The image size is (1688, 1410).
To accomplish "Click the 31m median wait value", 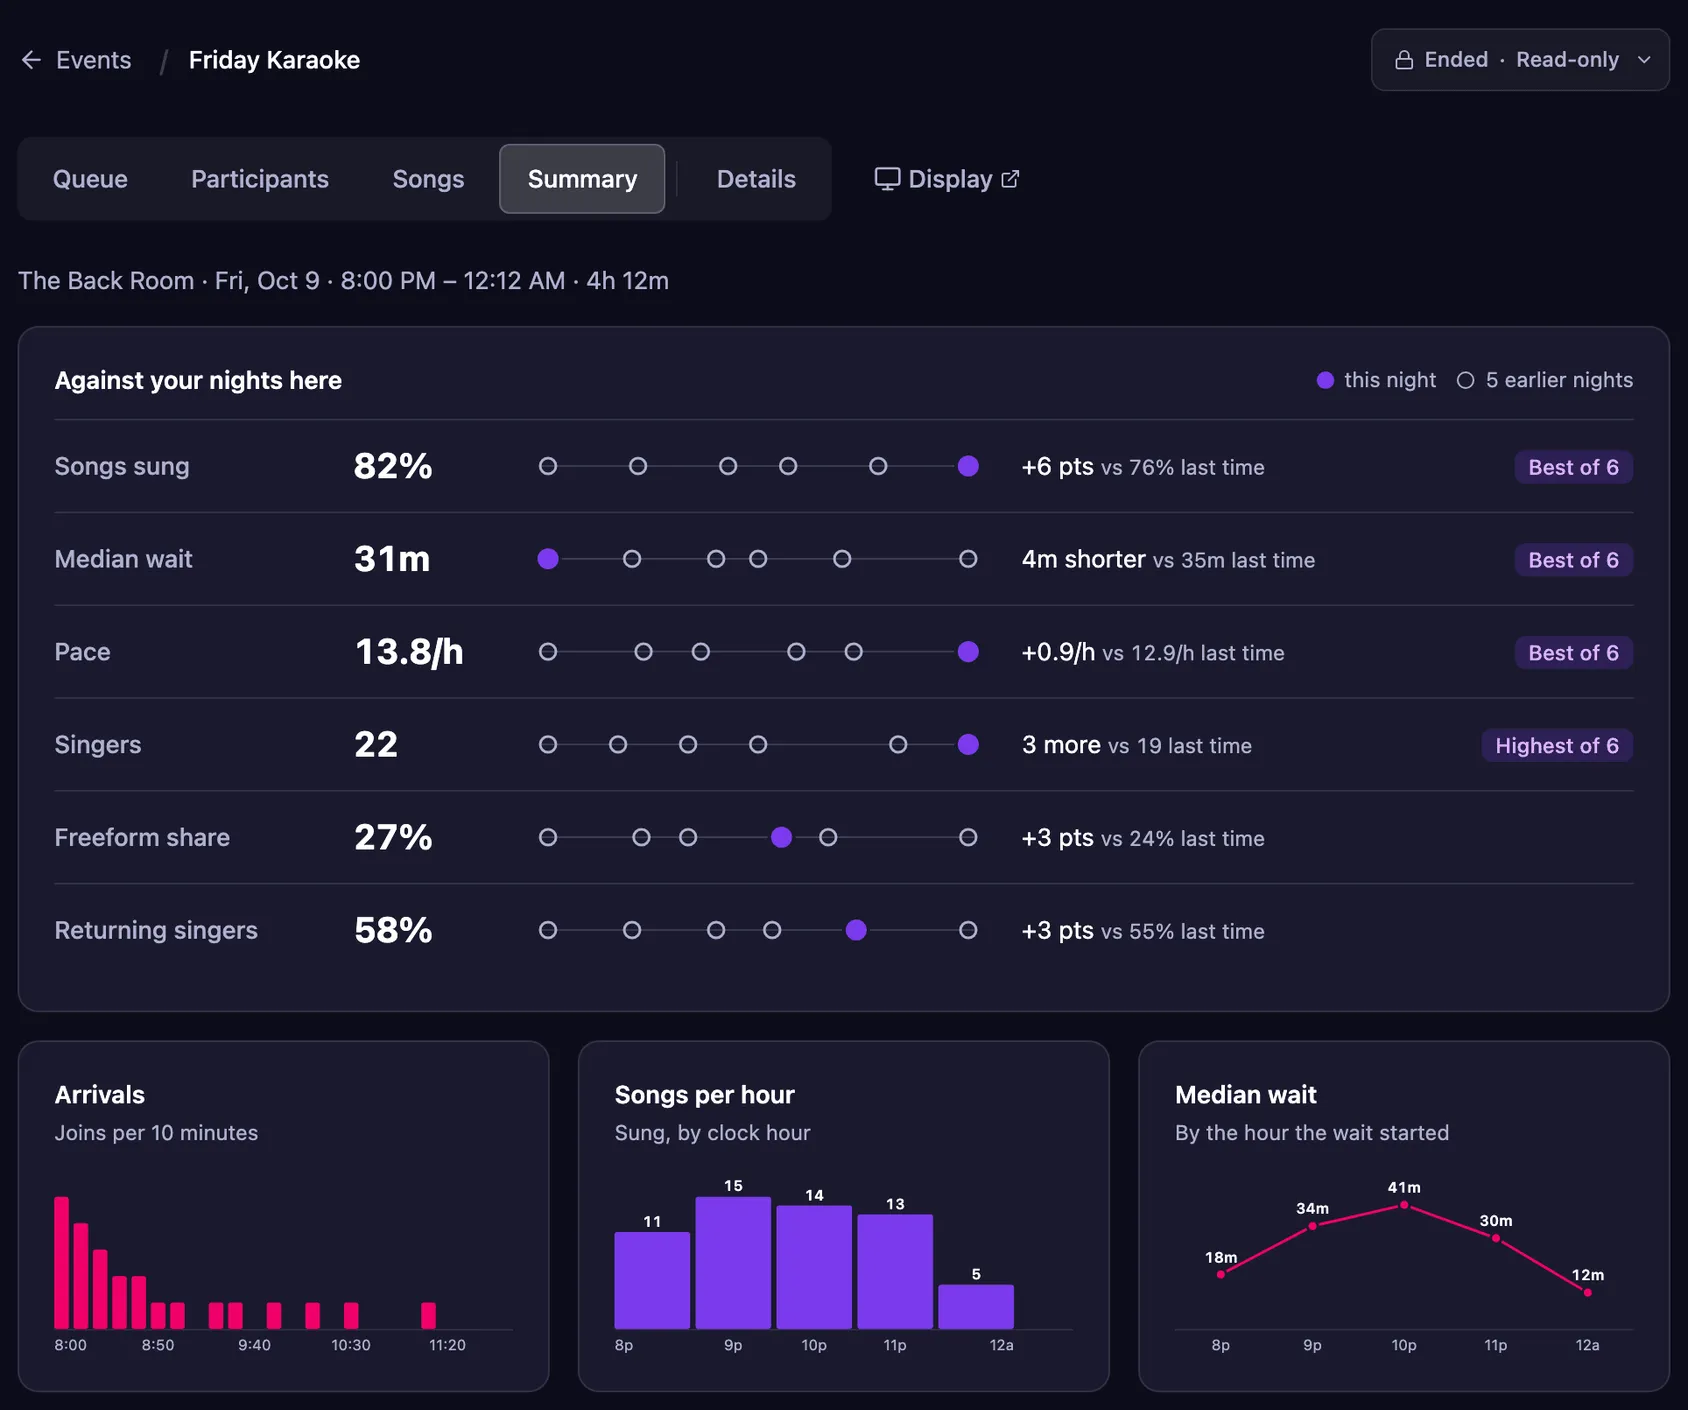I will 392,559.
